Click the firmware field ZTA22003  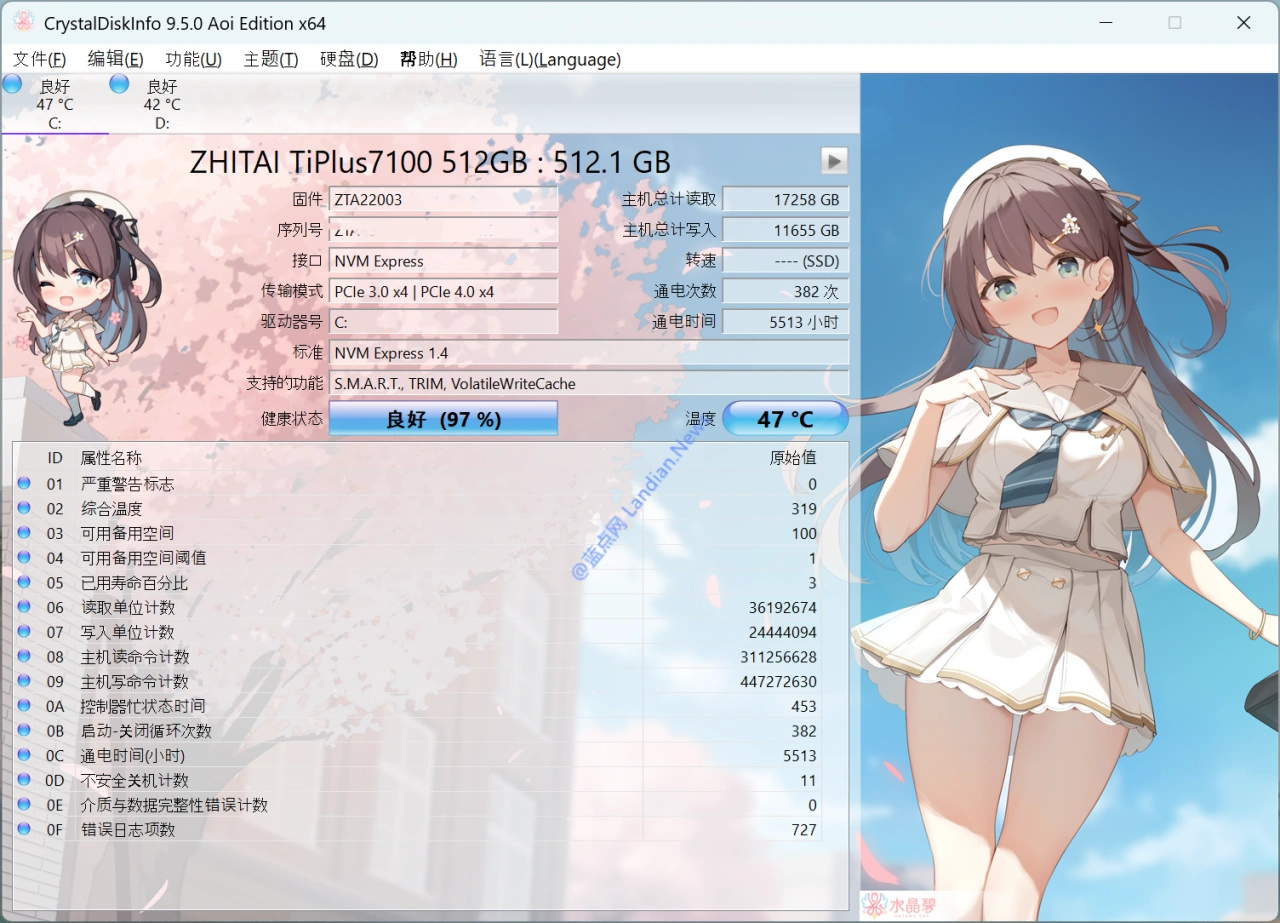(x=443, y=199)
